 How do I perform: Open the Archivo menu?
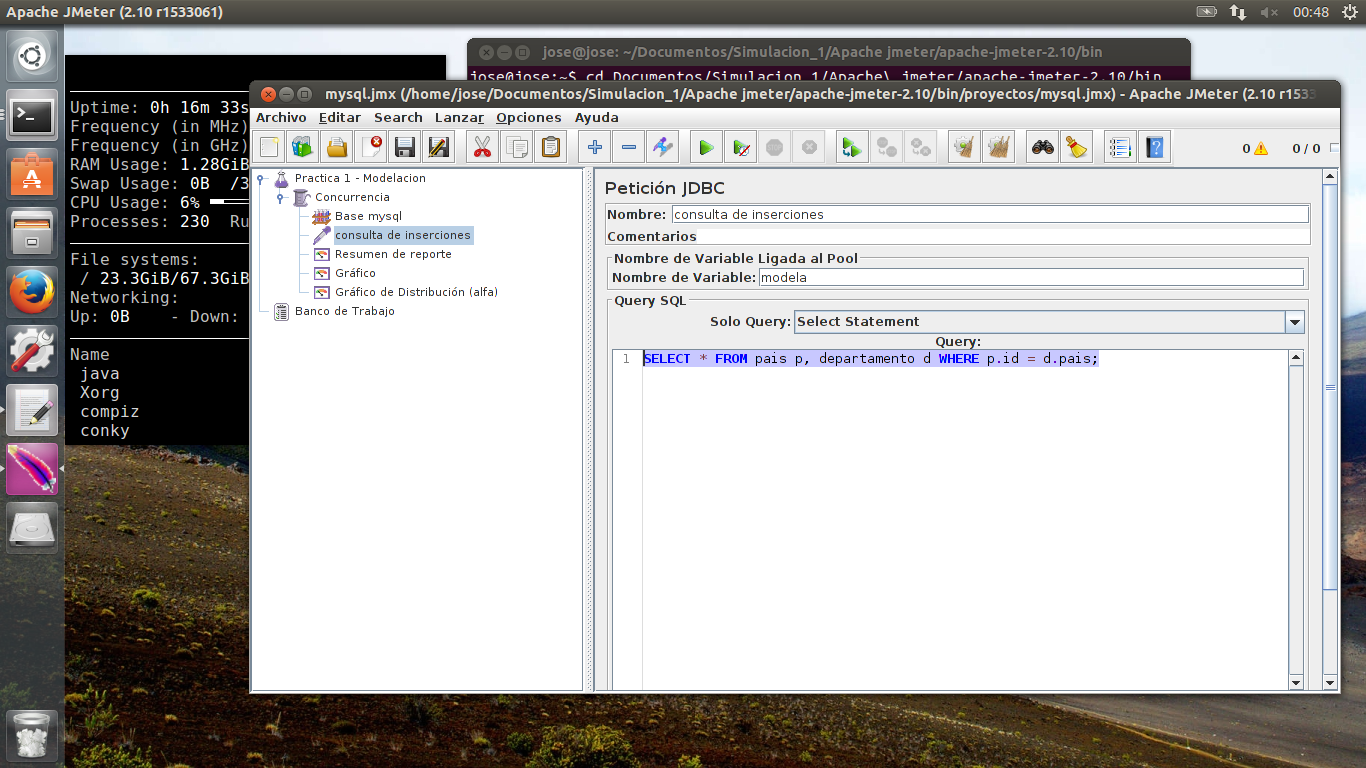pos(281,117)
